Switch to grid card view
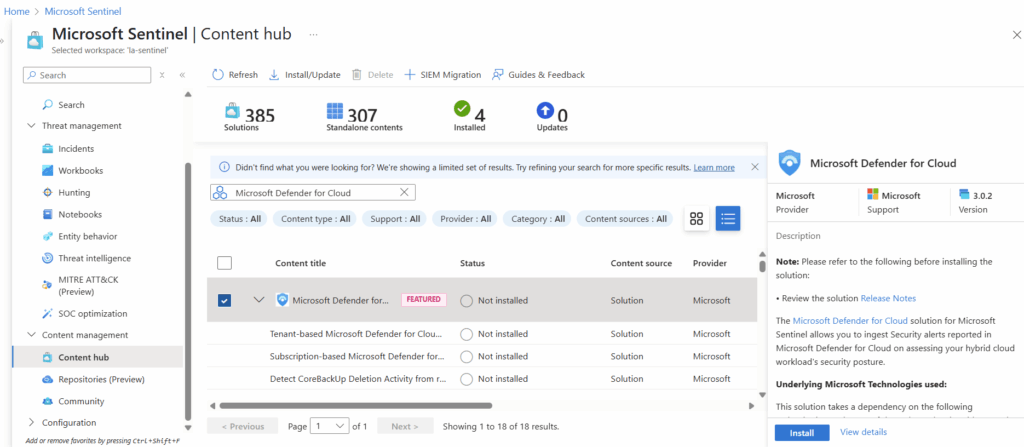Image resolution: width=1024 pixels, height=447 pixels. (x=696, y=219)
